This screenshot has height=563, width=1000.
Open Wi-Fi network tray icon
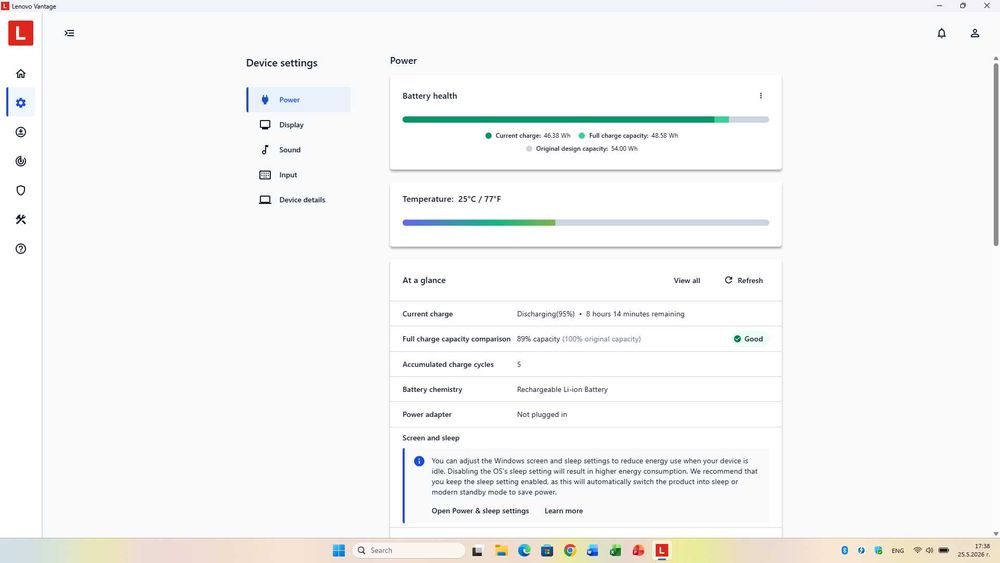pyautogui.click(x=917, y=550)
